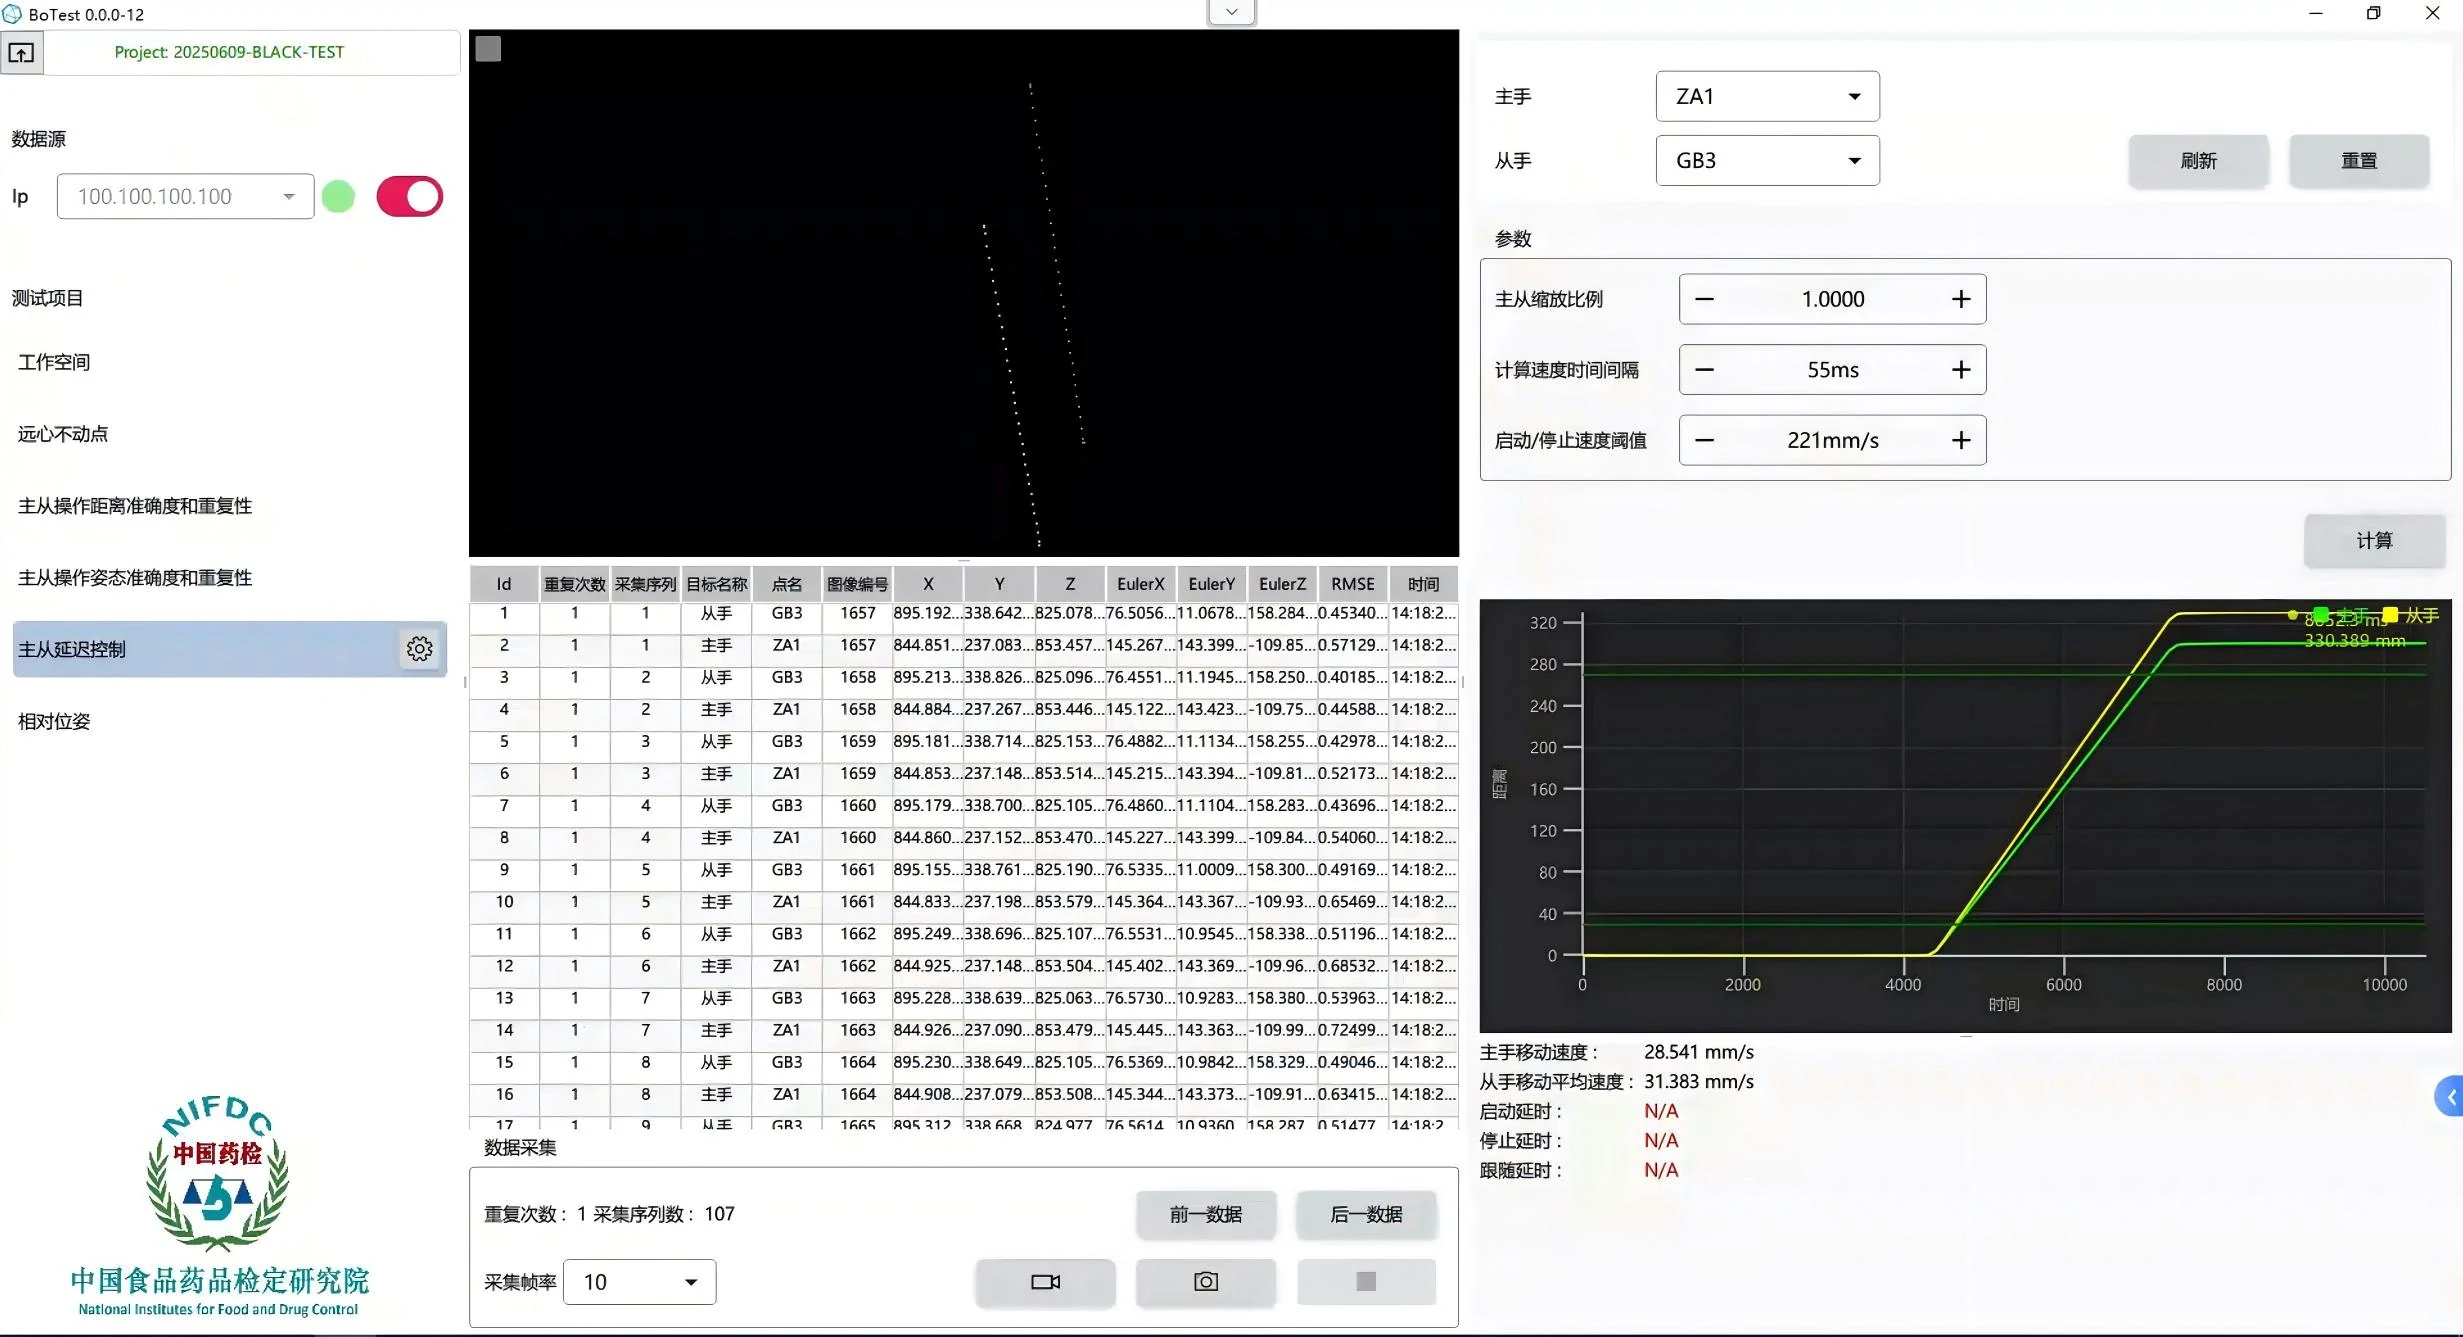Decrease 启动/停止速度阈值 value
This screenshot has height=1337, width=2463.
(x=1705, y=440)
